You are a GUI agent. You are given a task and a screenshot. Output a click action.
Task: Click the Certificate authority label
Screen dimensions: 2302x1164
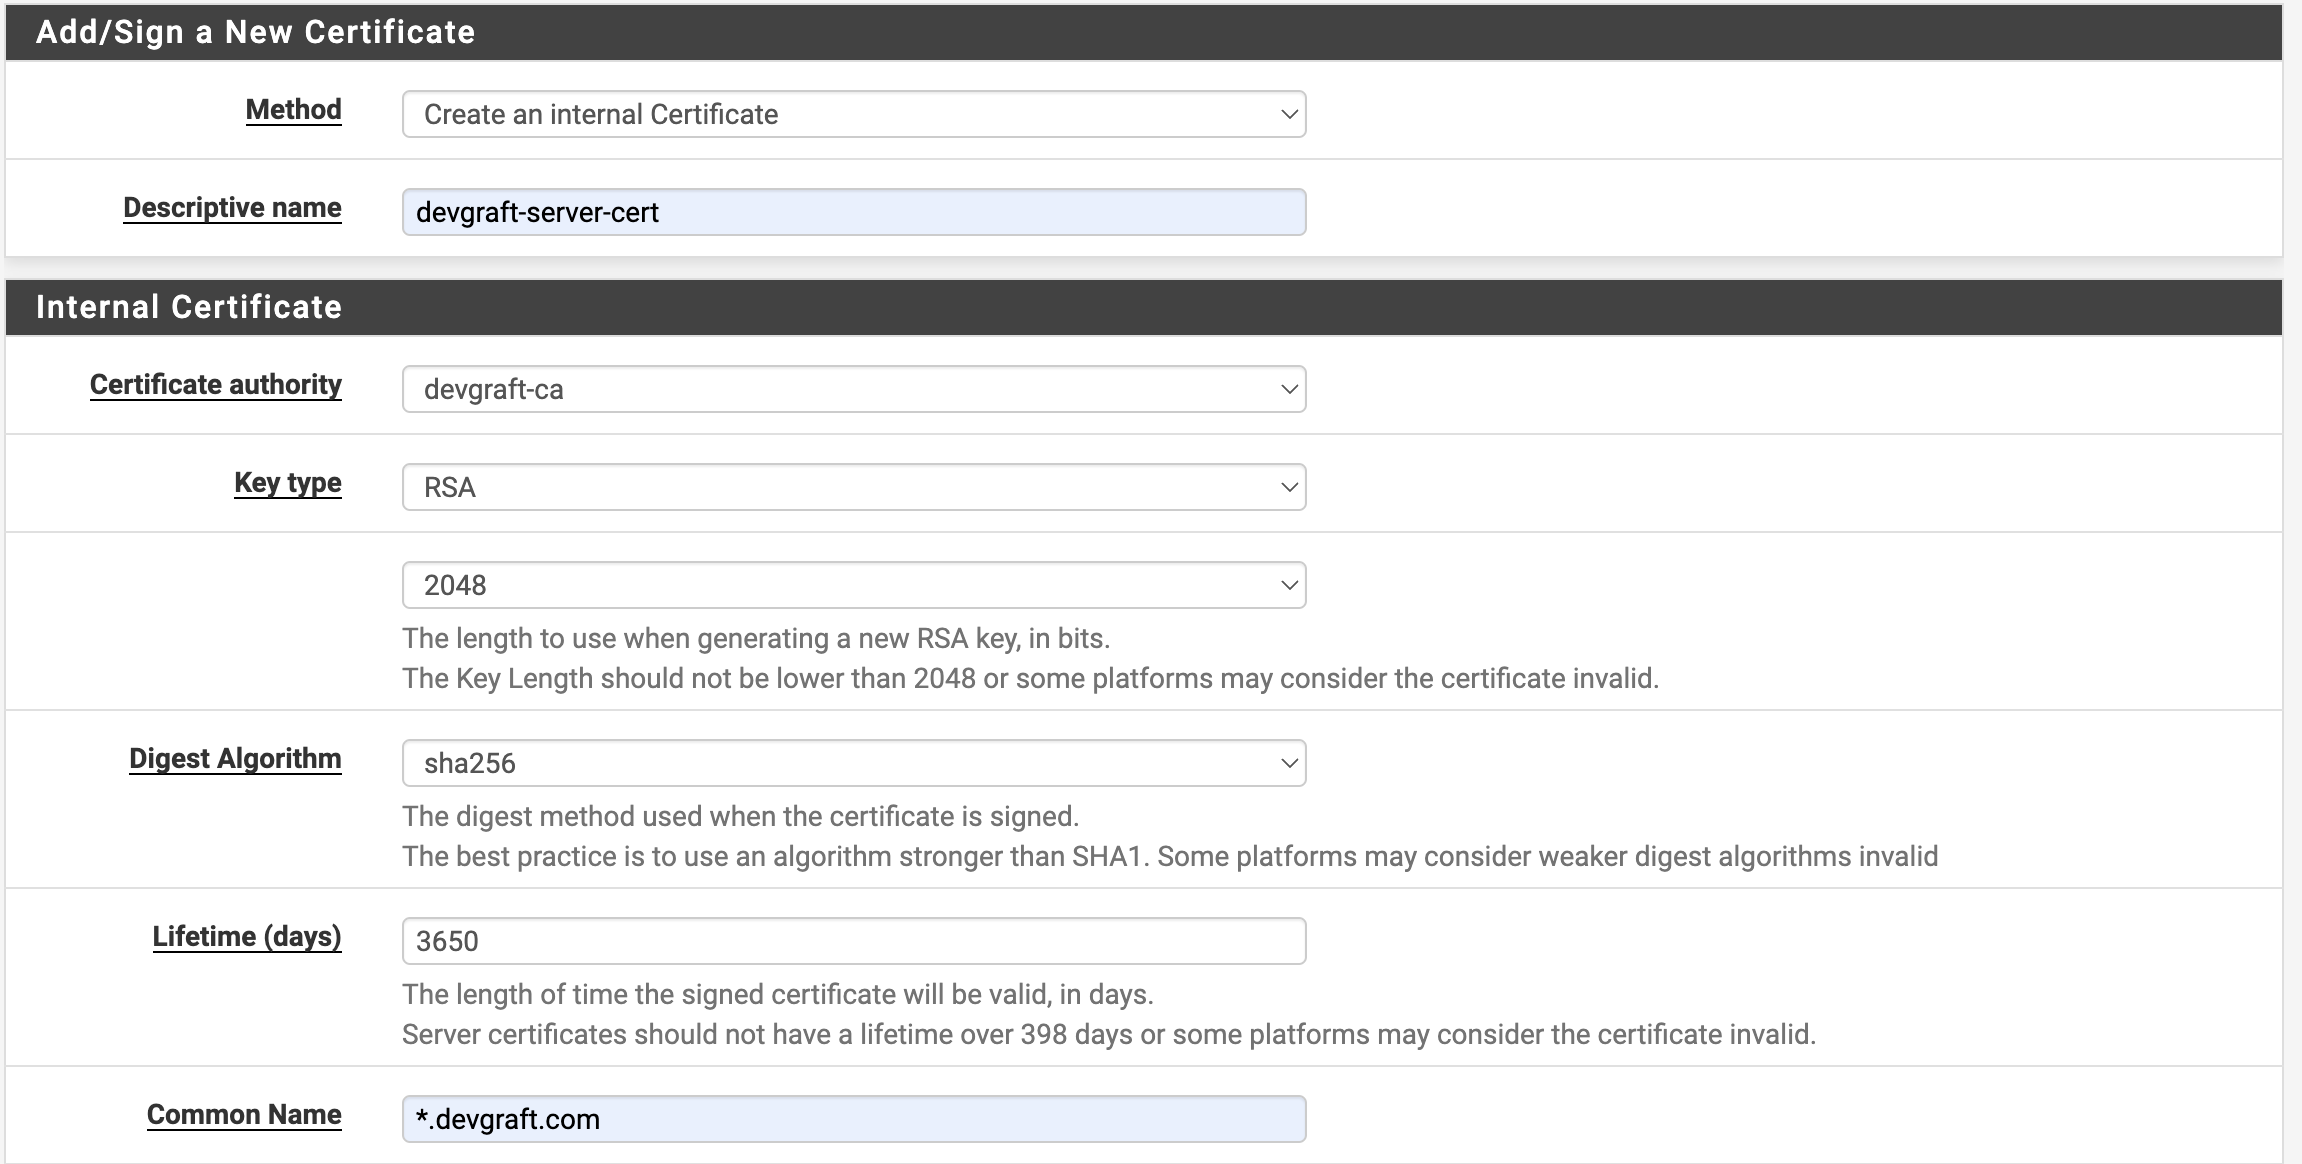tap(215, 385)
